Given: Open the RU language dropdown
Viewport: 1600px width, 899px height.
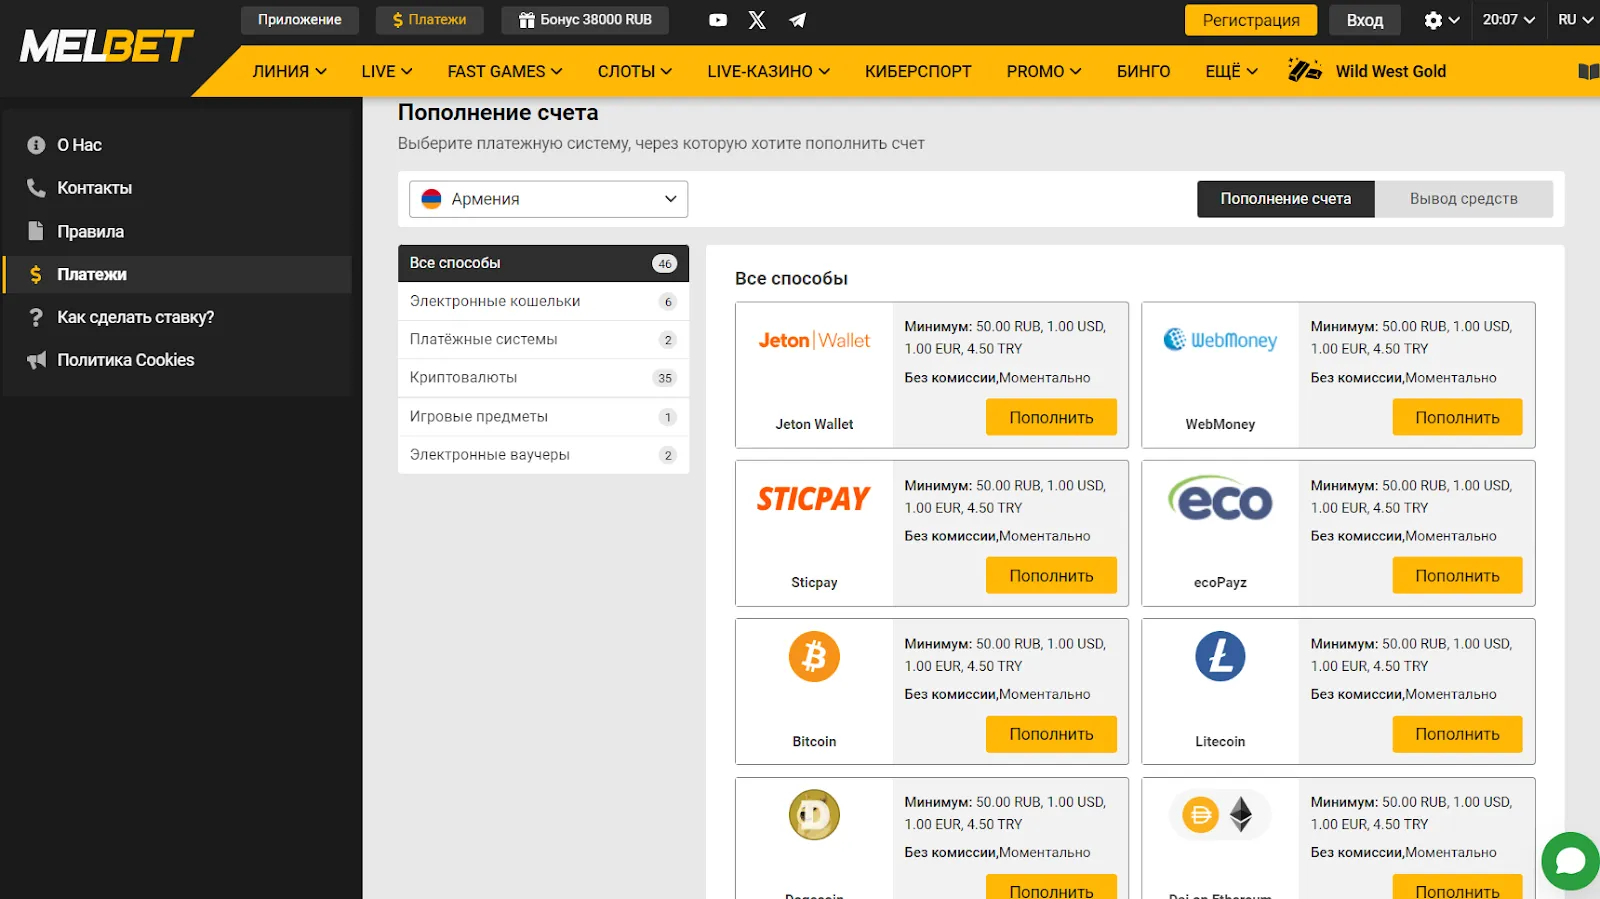Looking at the screenshot, I should [1575, 20].
